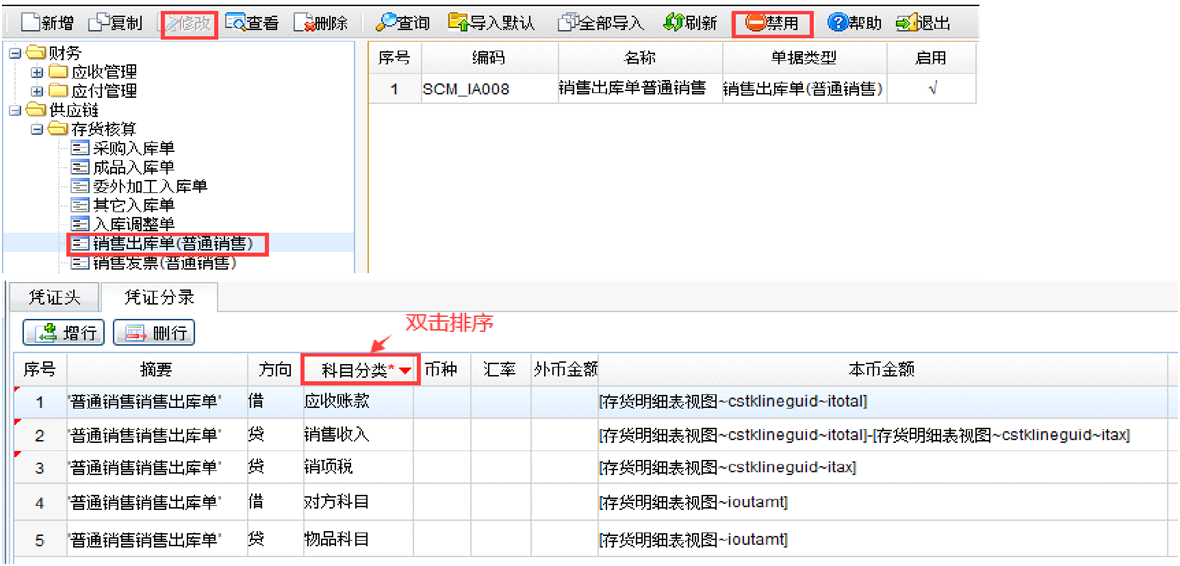1180x566 pixels.
Task: Select 委外加工入库单 in the tree
Action: click(x=150, y=186)
